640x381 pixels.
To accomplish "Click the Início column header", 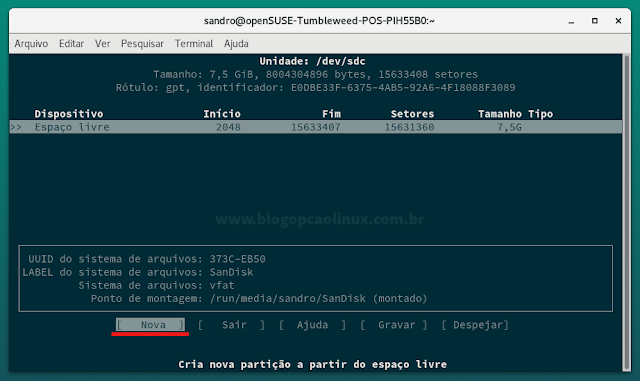I will pos(222,114).
